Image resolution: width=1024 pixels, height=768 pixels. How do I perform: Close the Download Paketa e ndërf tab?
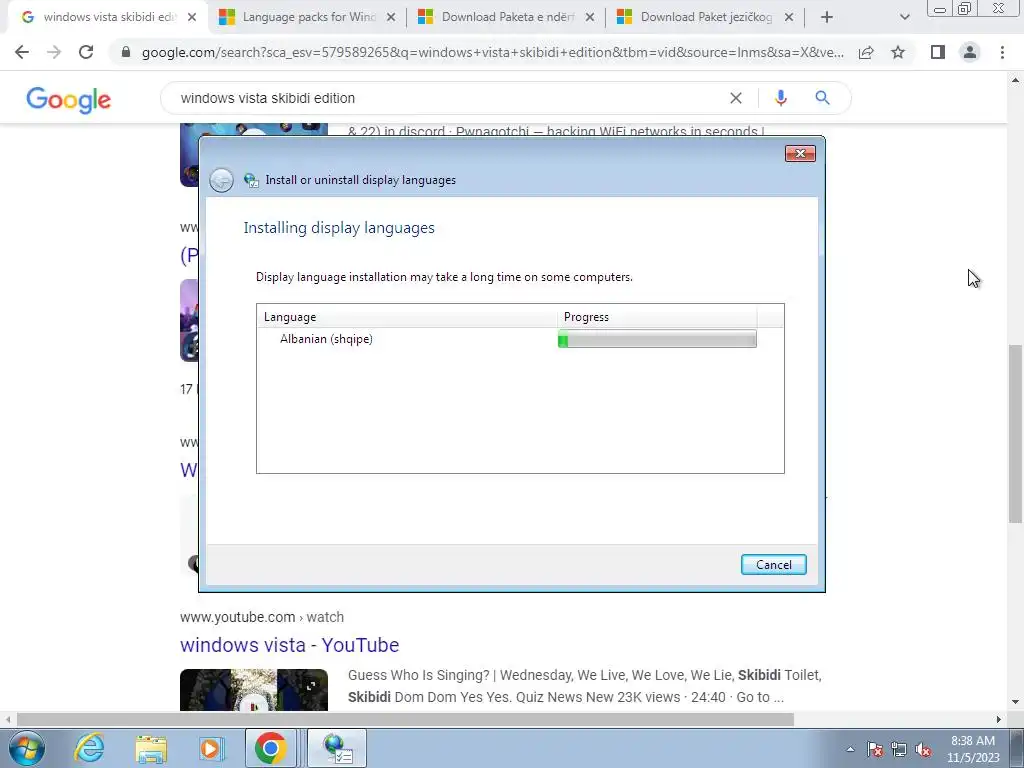590,18
